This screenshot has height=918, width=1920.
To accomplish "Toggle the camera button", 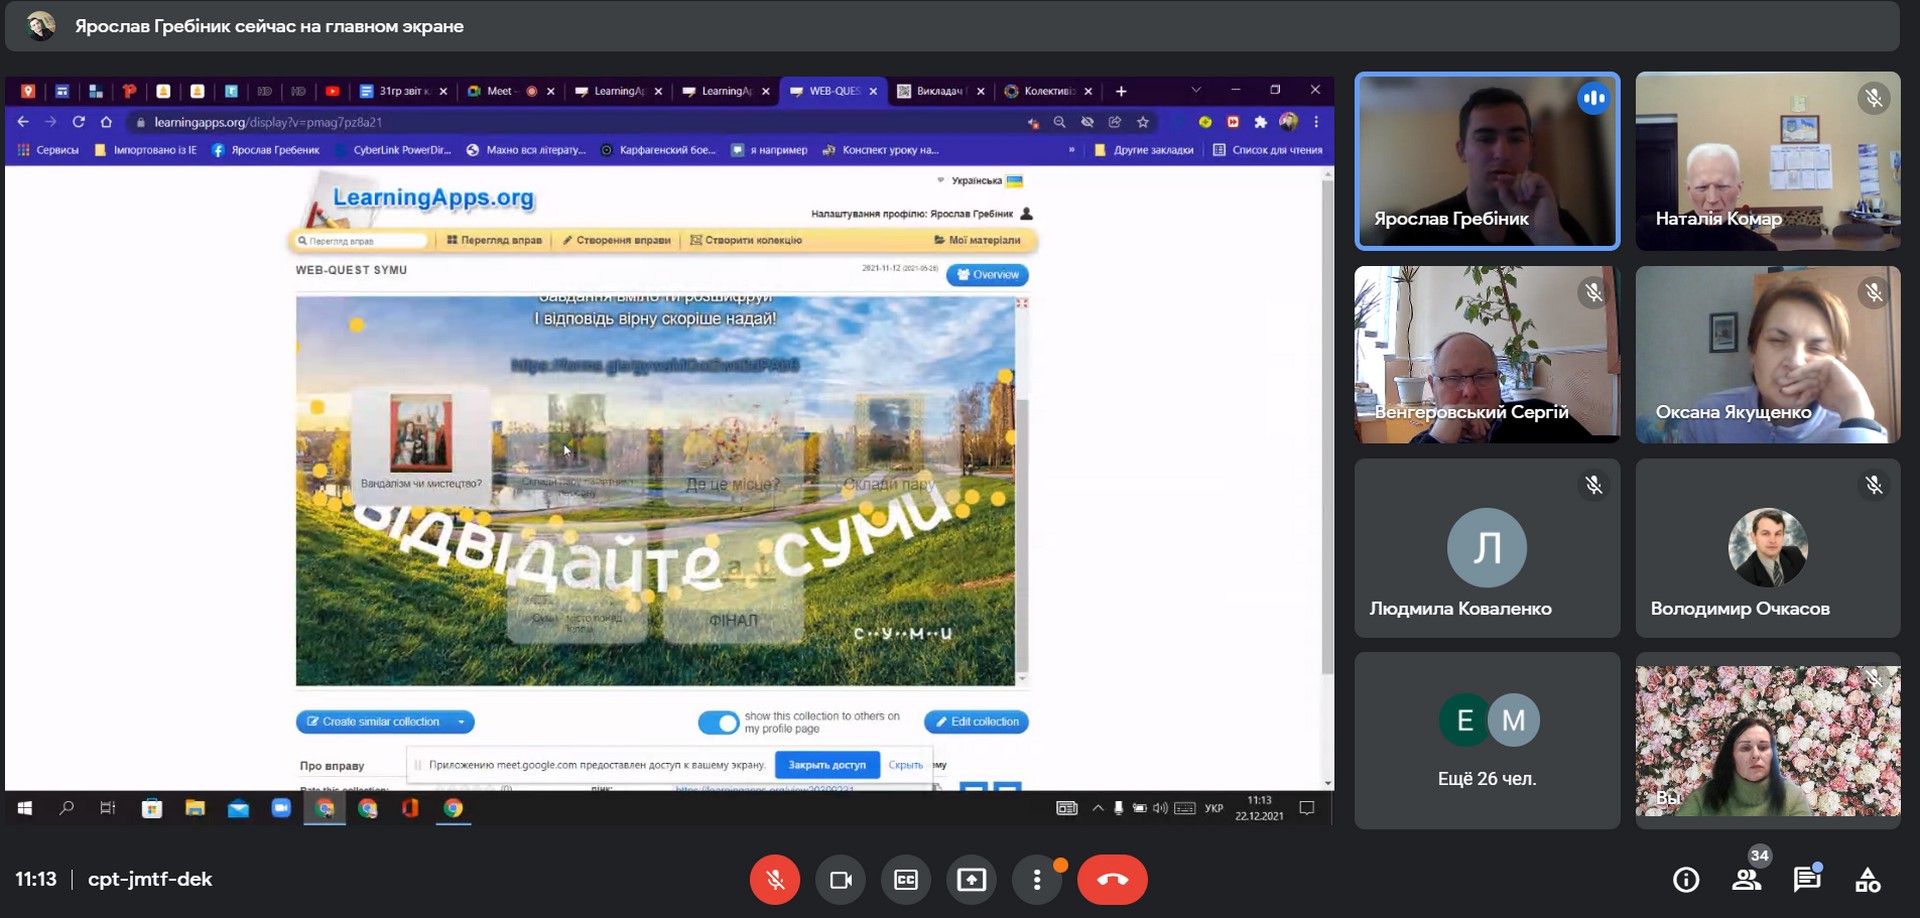I will tap(840, 880).
